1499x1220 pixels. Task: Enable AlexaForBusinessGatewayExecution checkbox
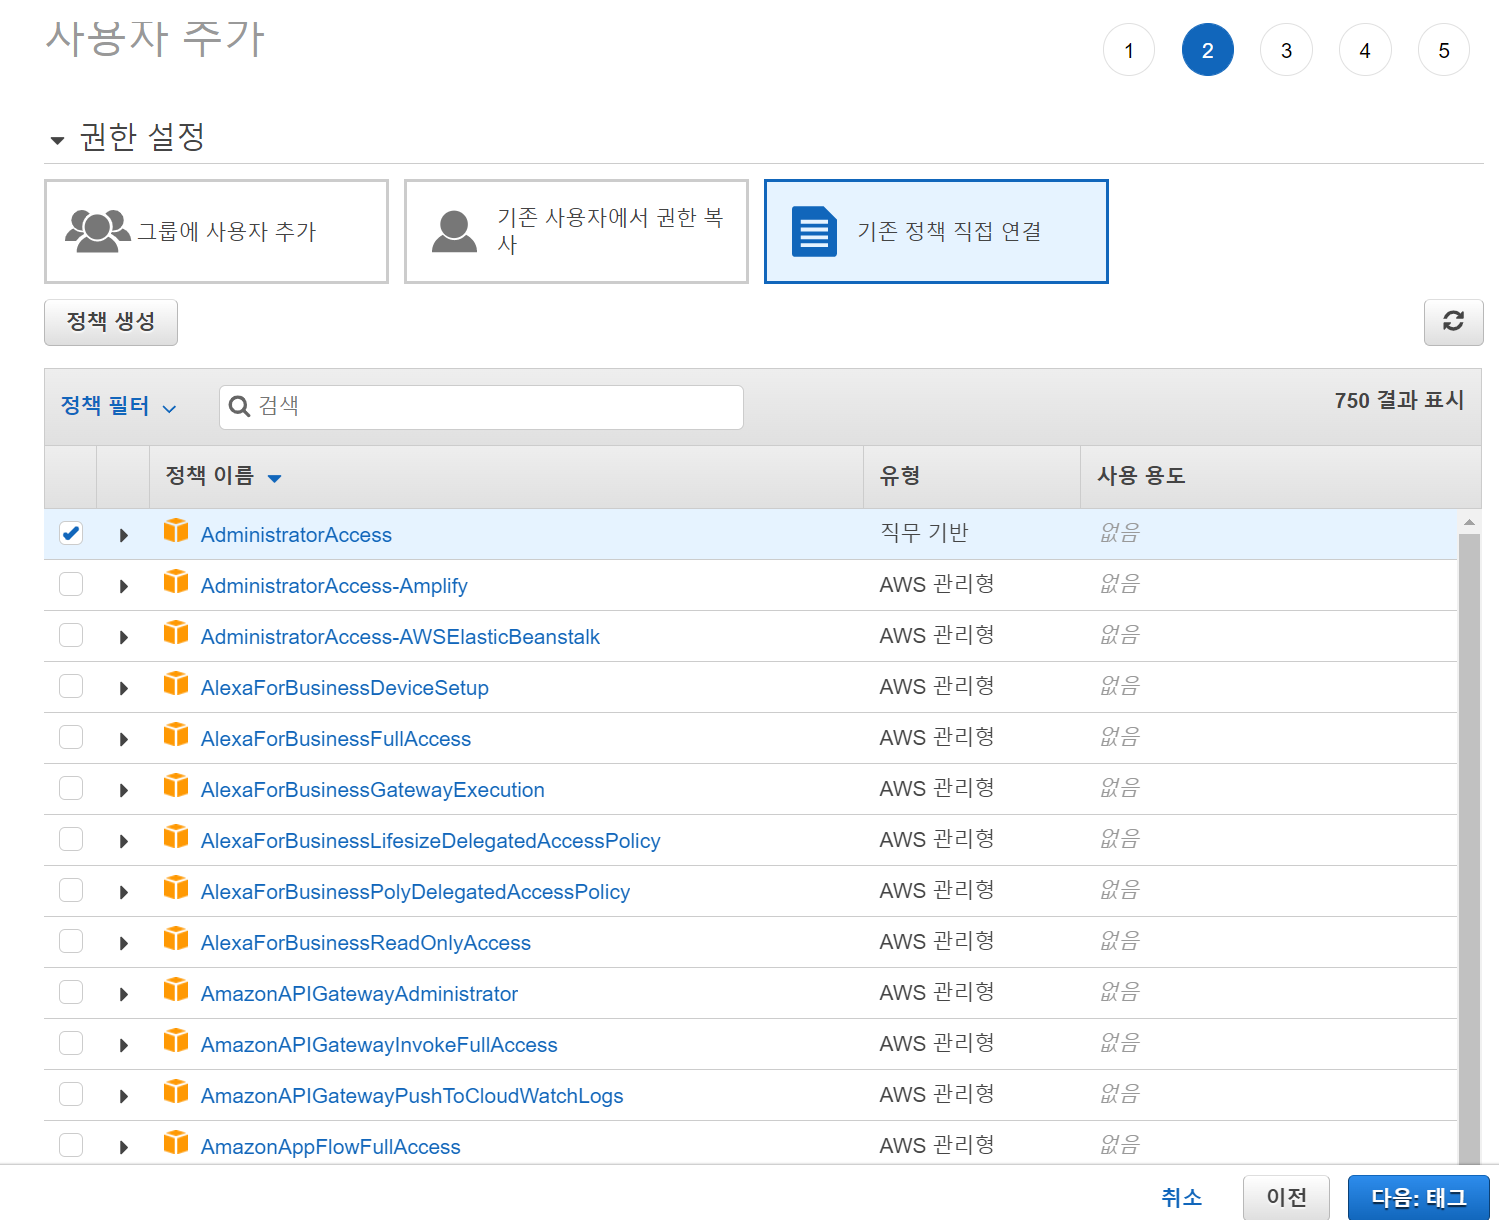[x=71, y=788]
